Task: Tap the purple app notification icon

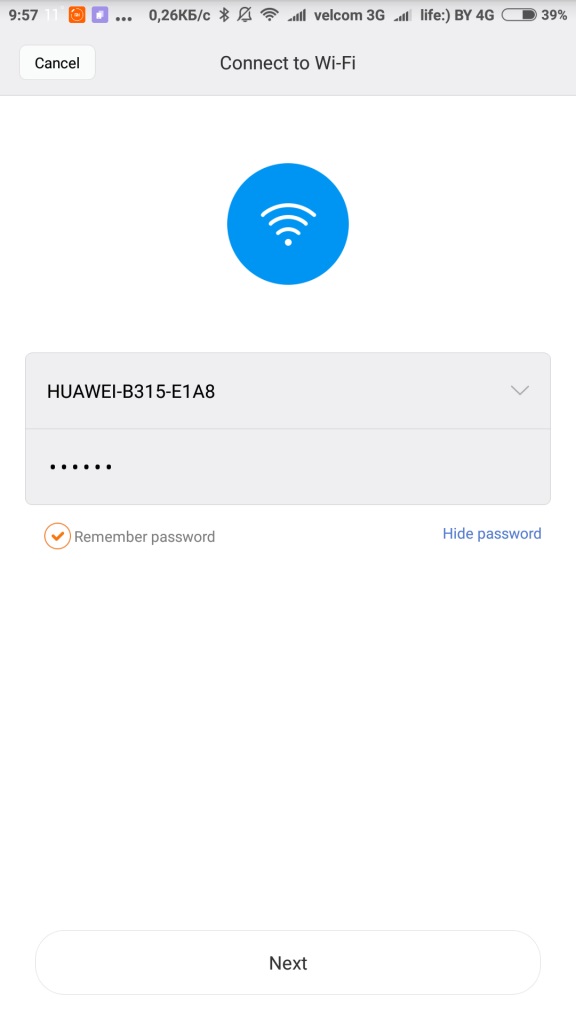Action: (x=100, y=14)
